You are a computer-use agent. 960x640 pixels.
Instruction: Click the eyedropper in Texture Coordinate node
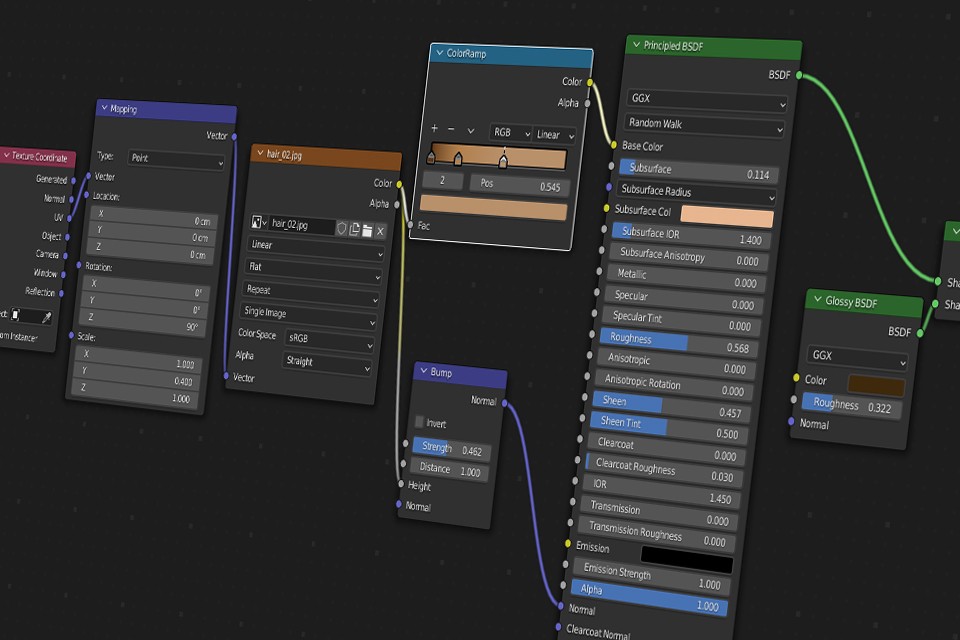coord(46,316)
